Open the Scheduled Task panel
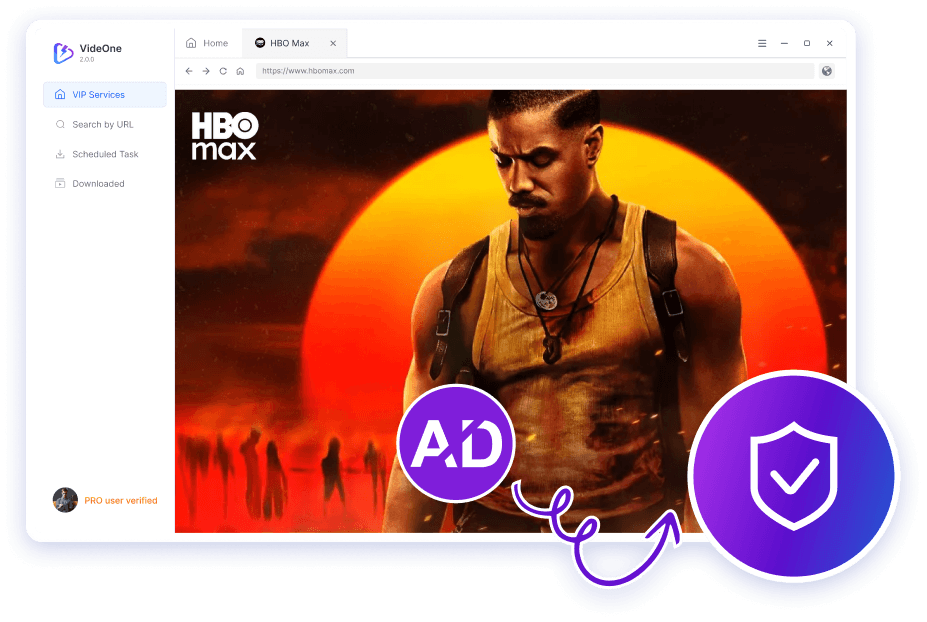 (100, 153)
